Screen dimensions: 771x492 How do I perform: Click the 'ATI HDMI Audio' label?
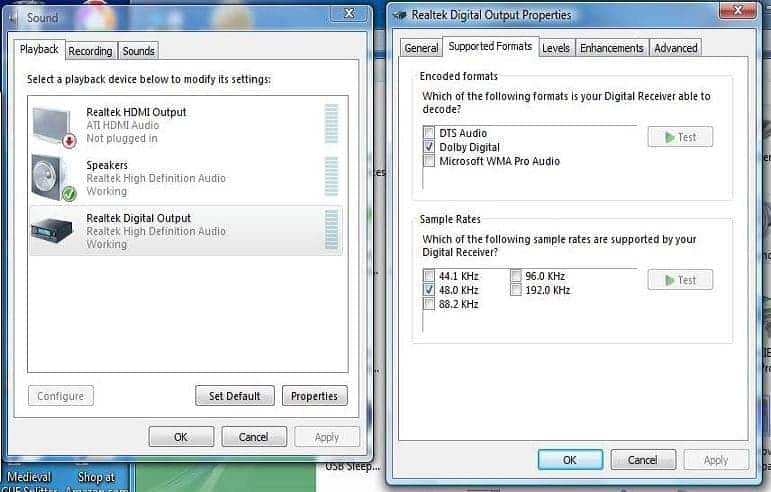pyautogui.click(x=123, y=125)
